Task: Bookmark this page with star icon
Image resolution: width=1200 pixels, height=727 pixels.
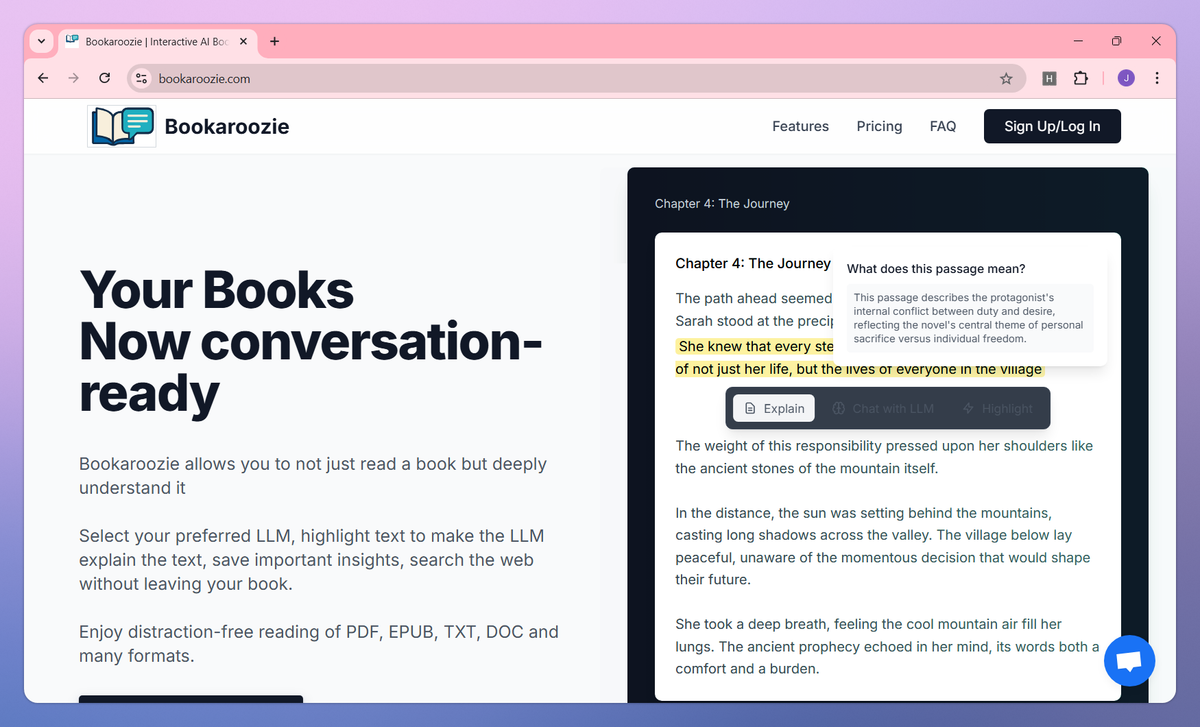Action: 1006,78
